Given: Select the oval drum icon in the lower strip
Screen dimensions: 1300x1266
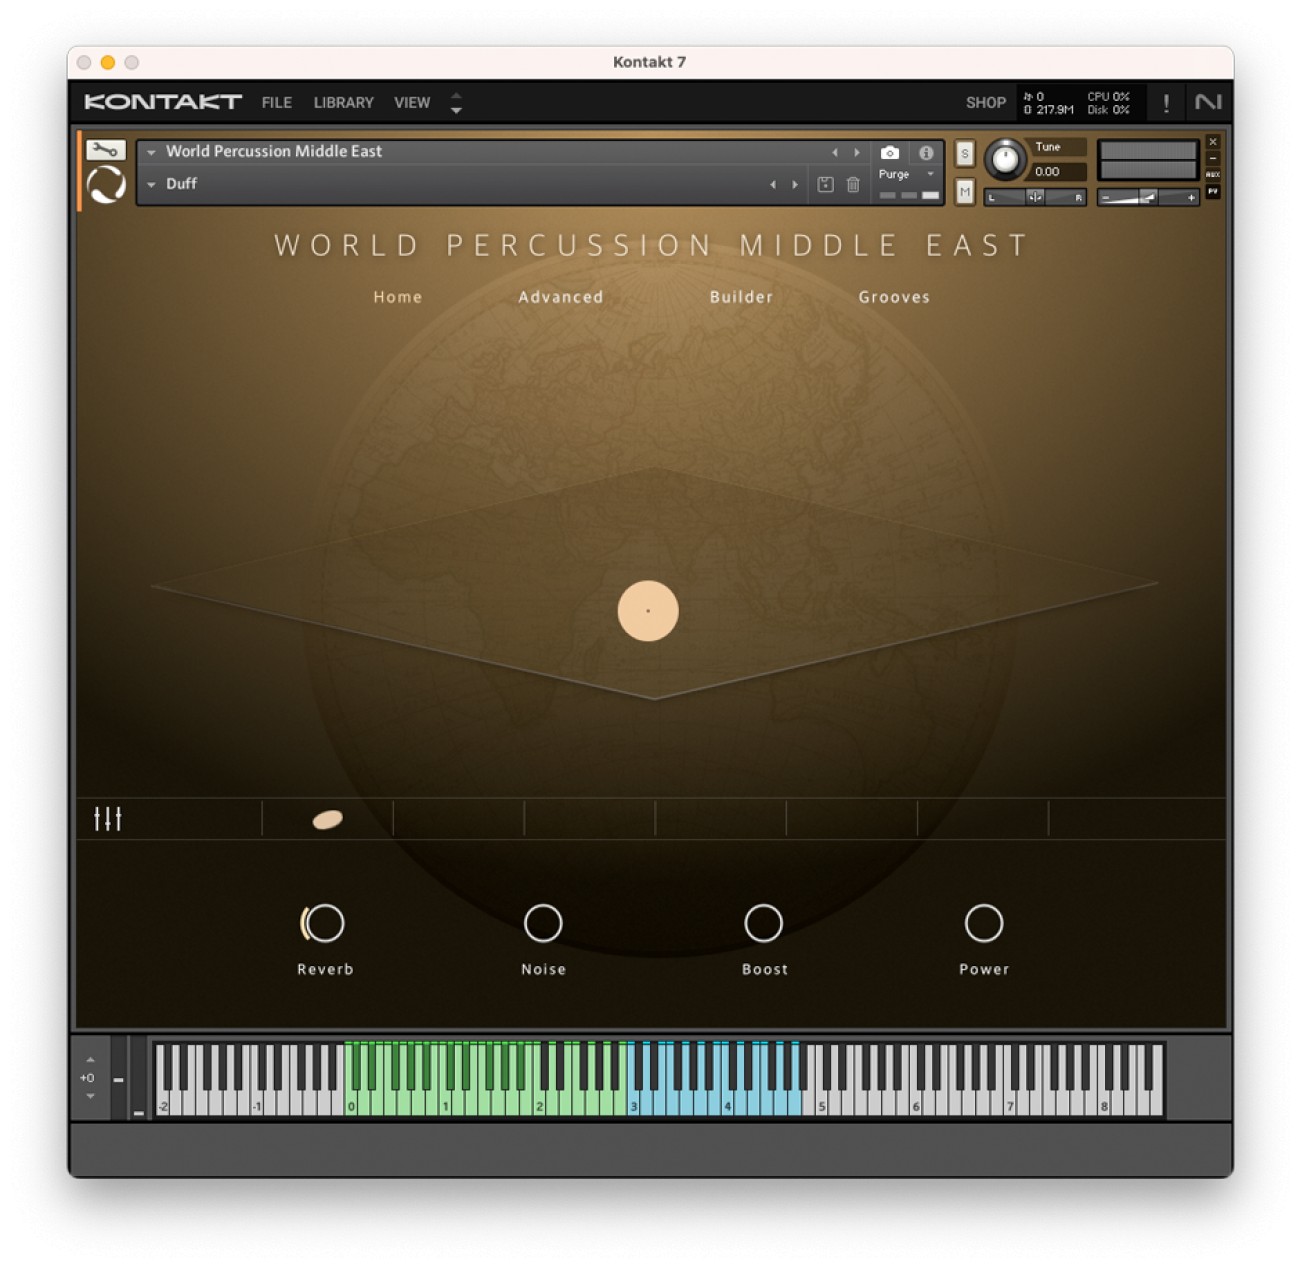Looking at the screenshot, I should click(326, 818).
